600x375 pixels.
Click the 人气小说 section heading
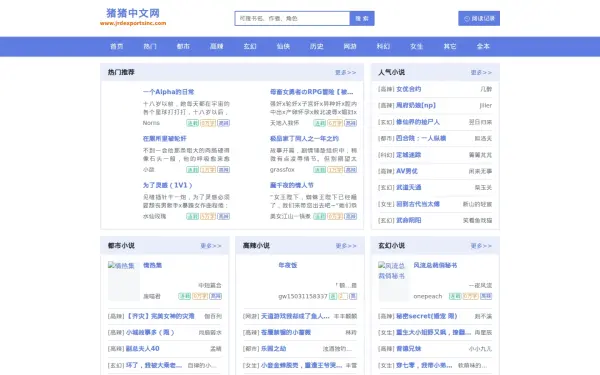[391, 72]
